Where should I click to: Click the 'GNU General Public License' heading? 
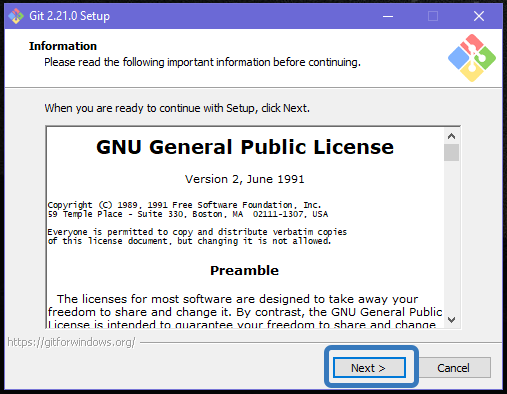coord(245,147)
